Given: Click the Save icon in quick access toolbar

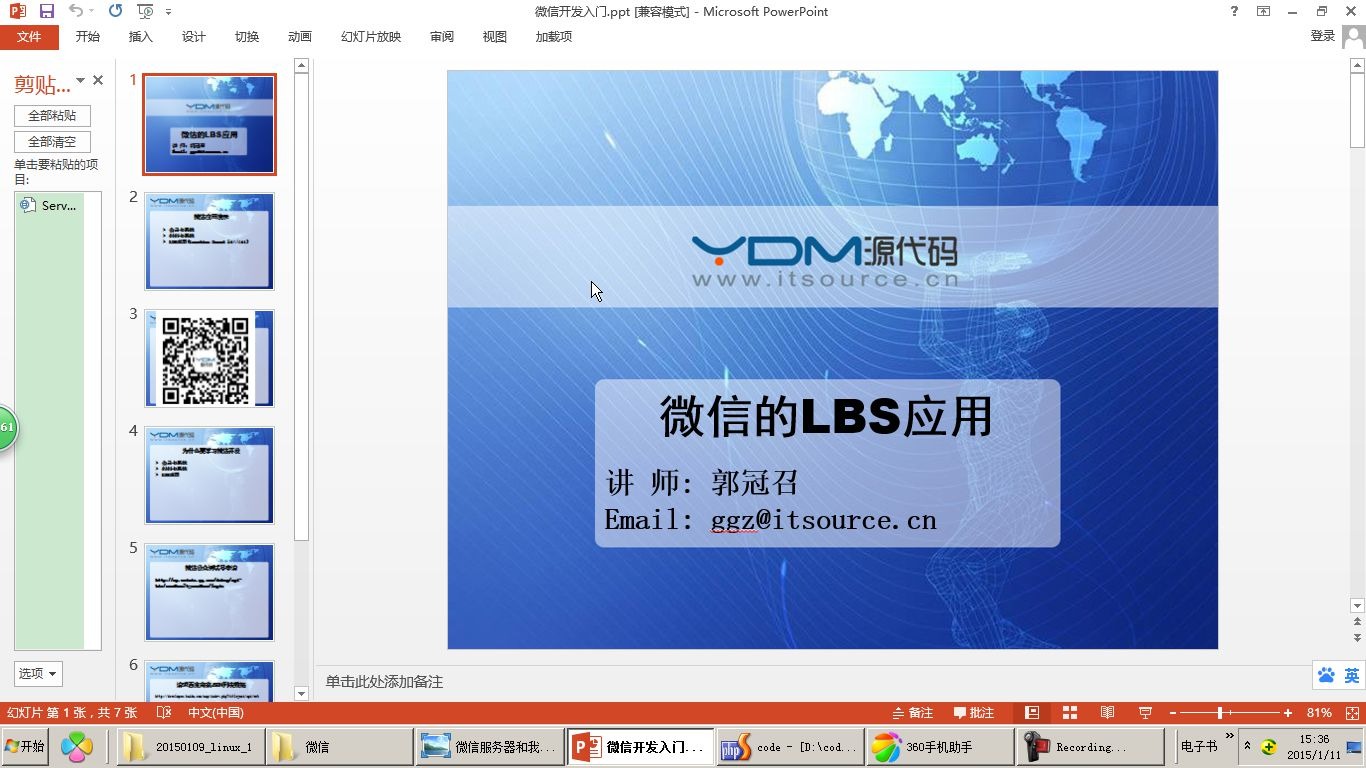Looking at the screenshot, I should click(46, 11).
